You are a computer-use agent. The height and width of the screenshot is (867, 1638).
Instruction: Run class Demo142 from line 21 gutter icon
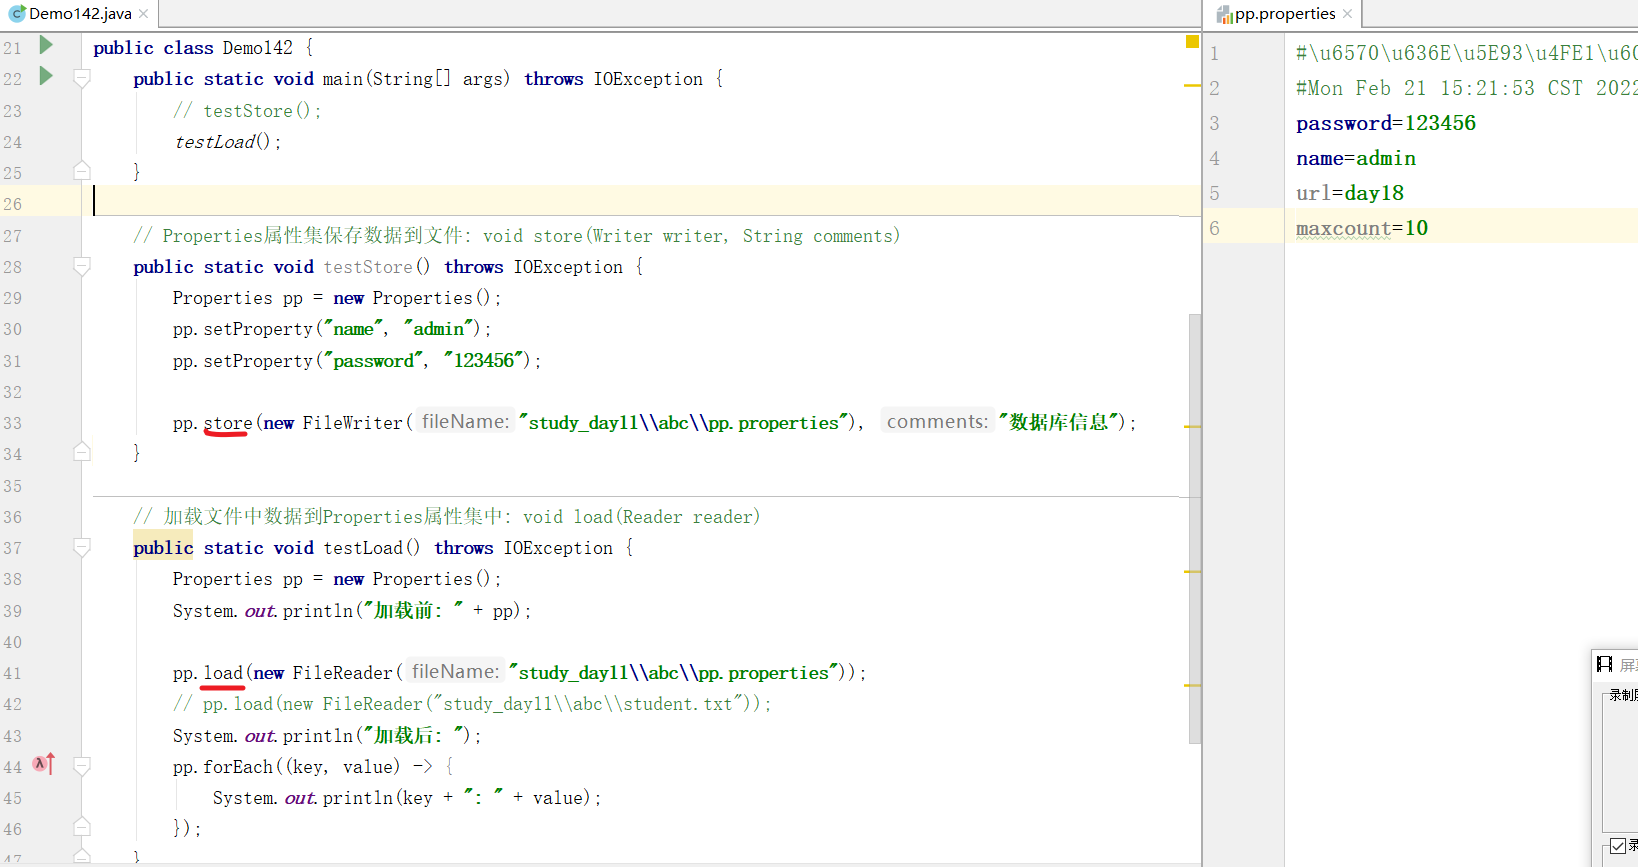(x=46, y=45)
